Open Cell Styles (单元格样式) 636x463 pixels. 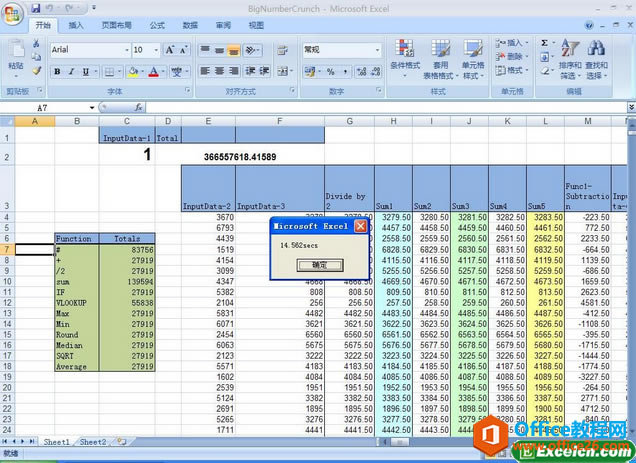(473, 59)
